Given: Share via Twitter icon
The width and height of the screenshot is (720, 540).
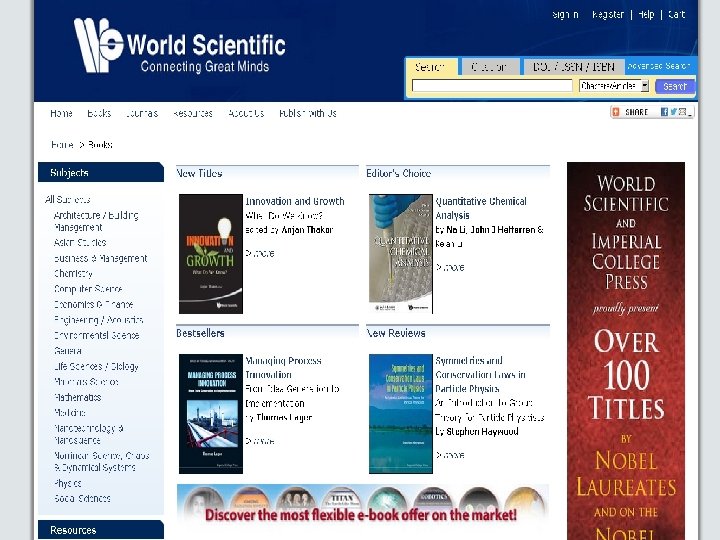Looking at the screenshot, I should point(673,112).
